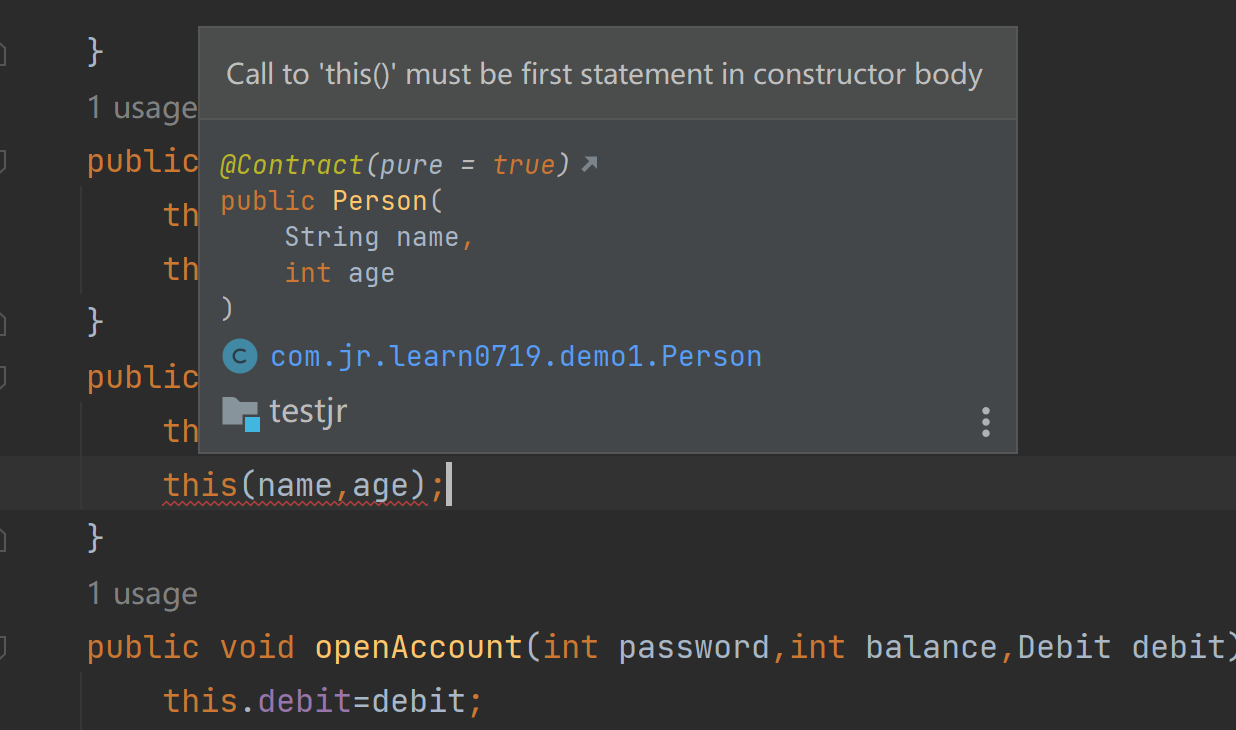
Task: Click the external annotation arrow beside @Contract
Action: click(x=590, y=163)
